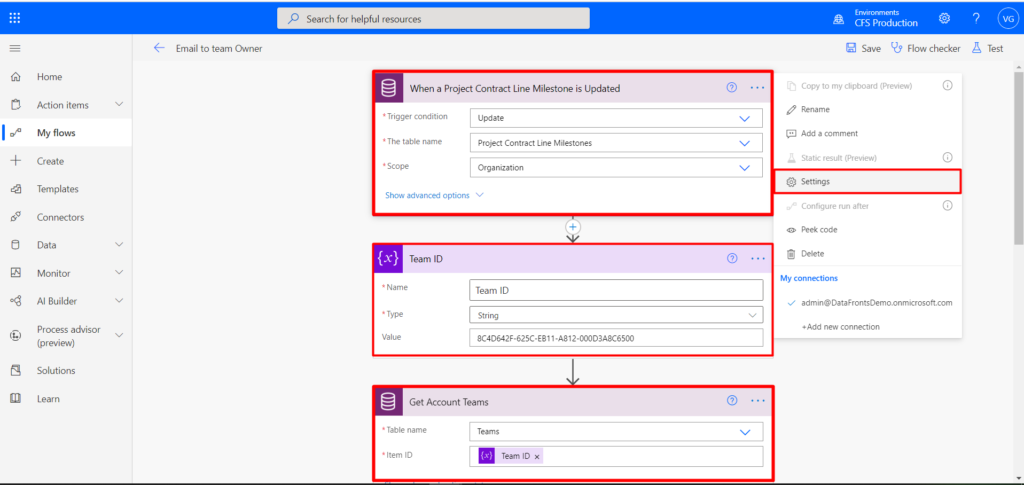Image resolution: width=1024 pixels, height=485 pixels.
Task: Open the Learn sidebar item
Action: coord(48,398)
